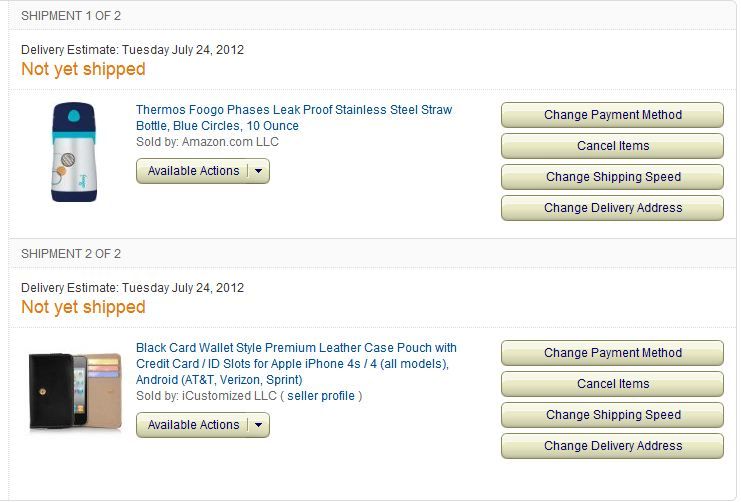Click the Thermos Foogo bottle product image
The width and height of the screenshot is (741, 502).
(74, 152)
